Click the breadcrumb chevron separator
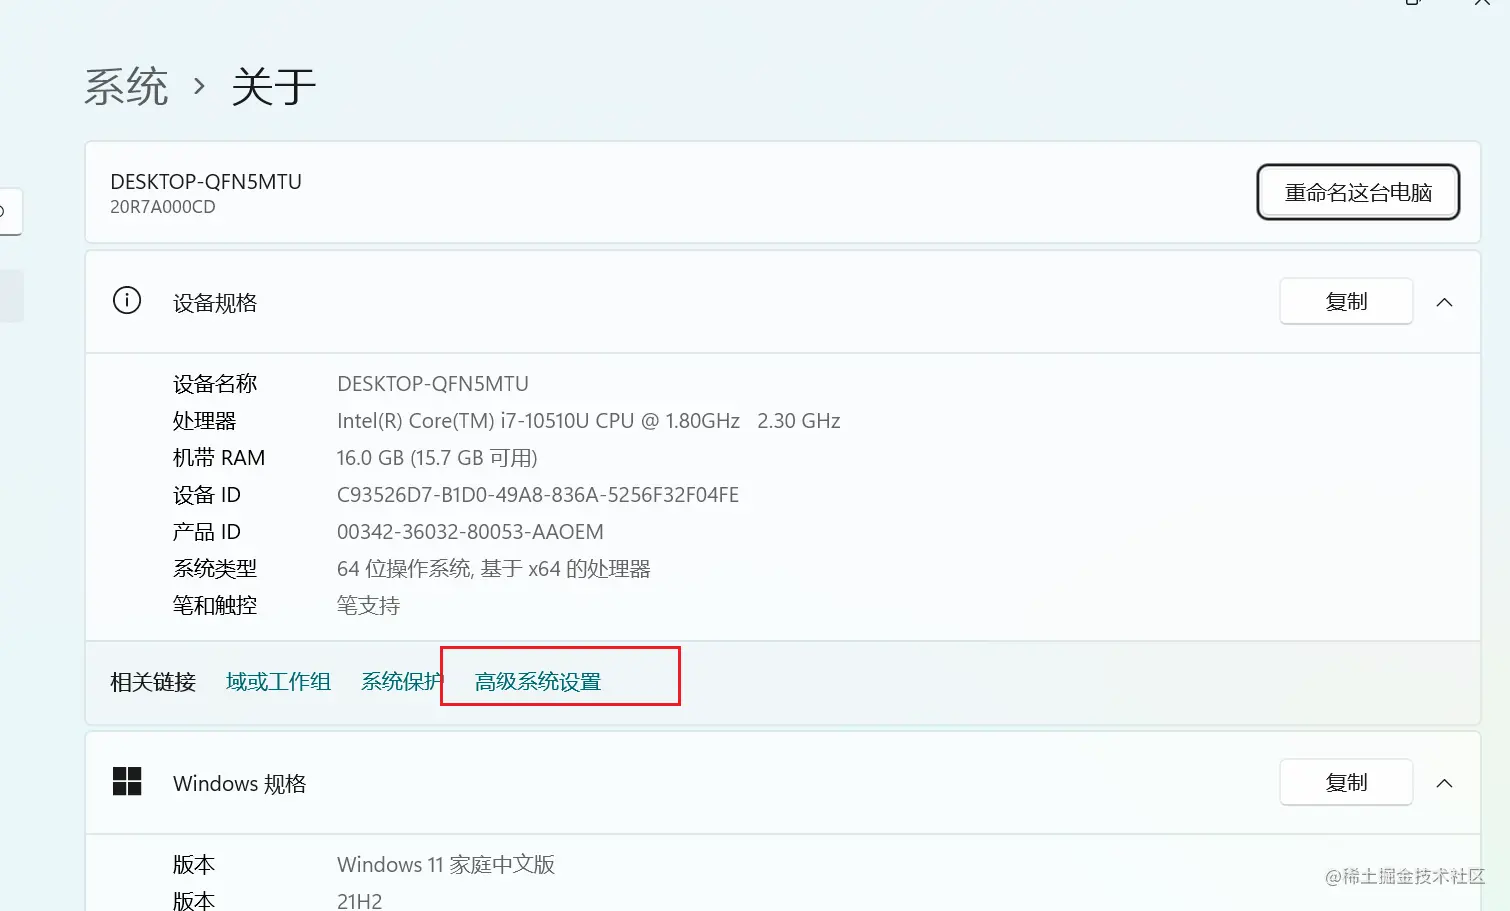 [199, 87]
